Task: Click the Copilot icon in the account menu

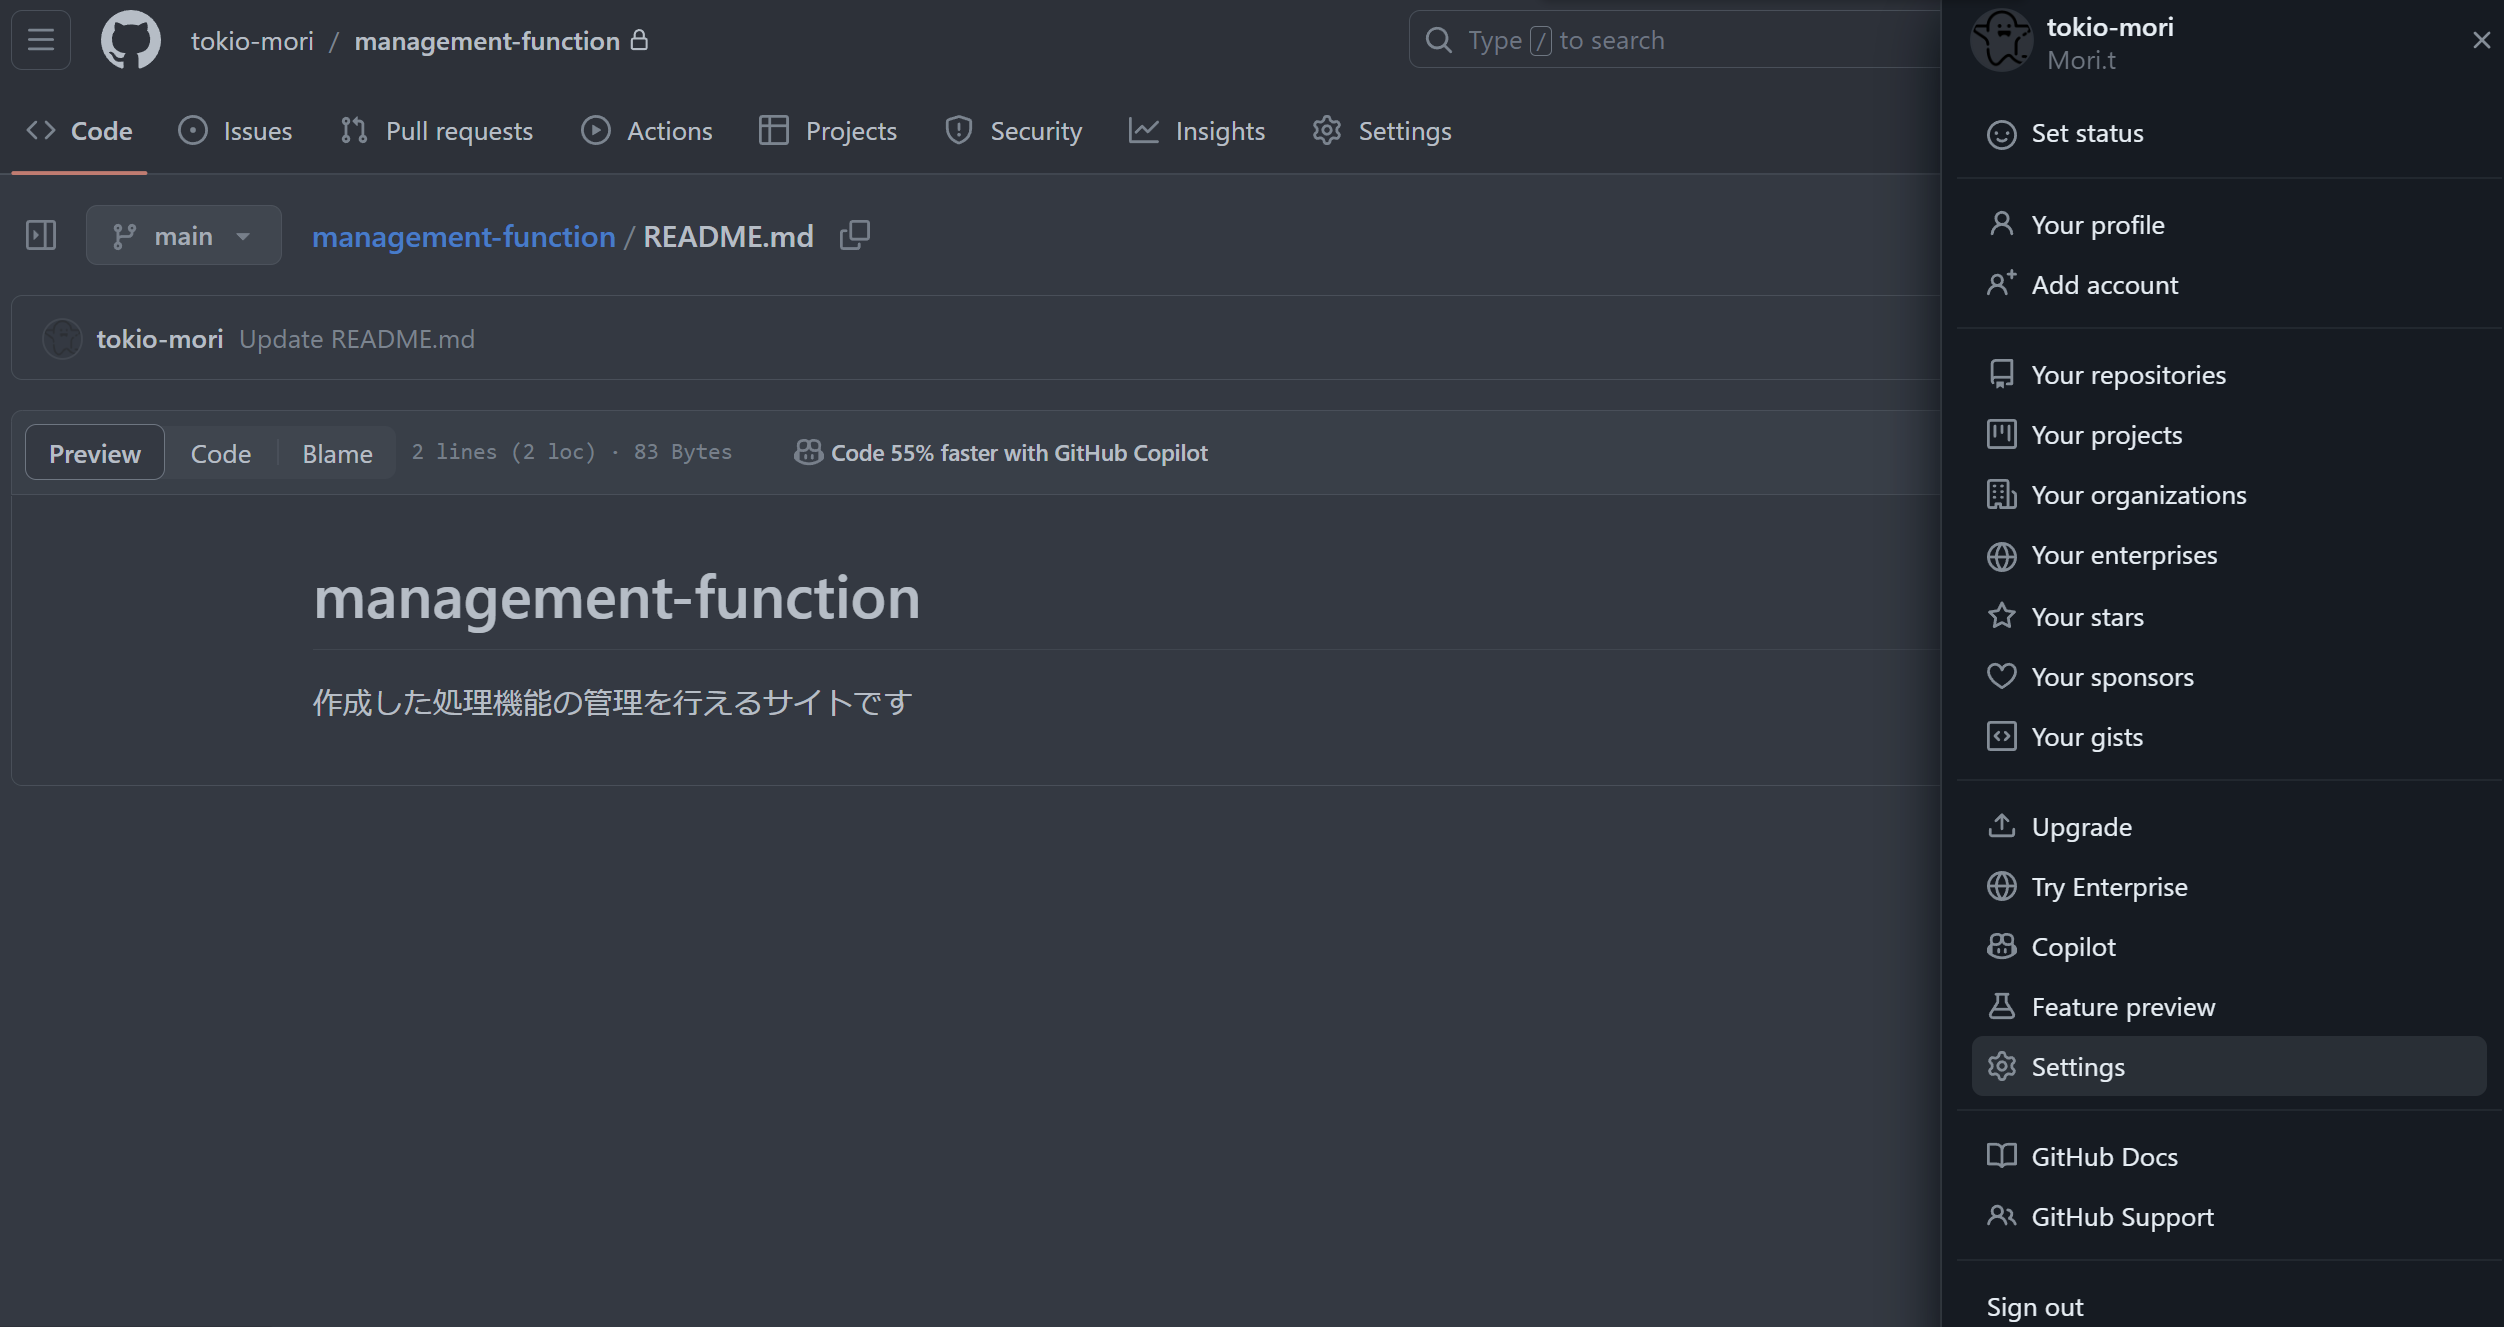Action: click(x=2002, y=946)
